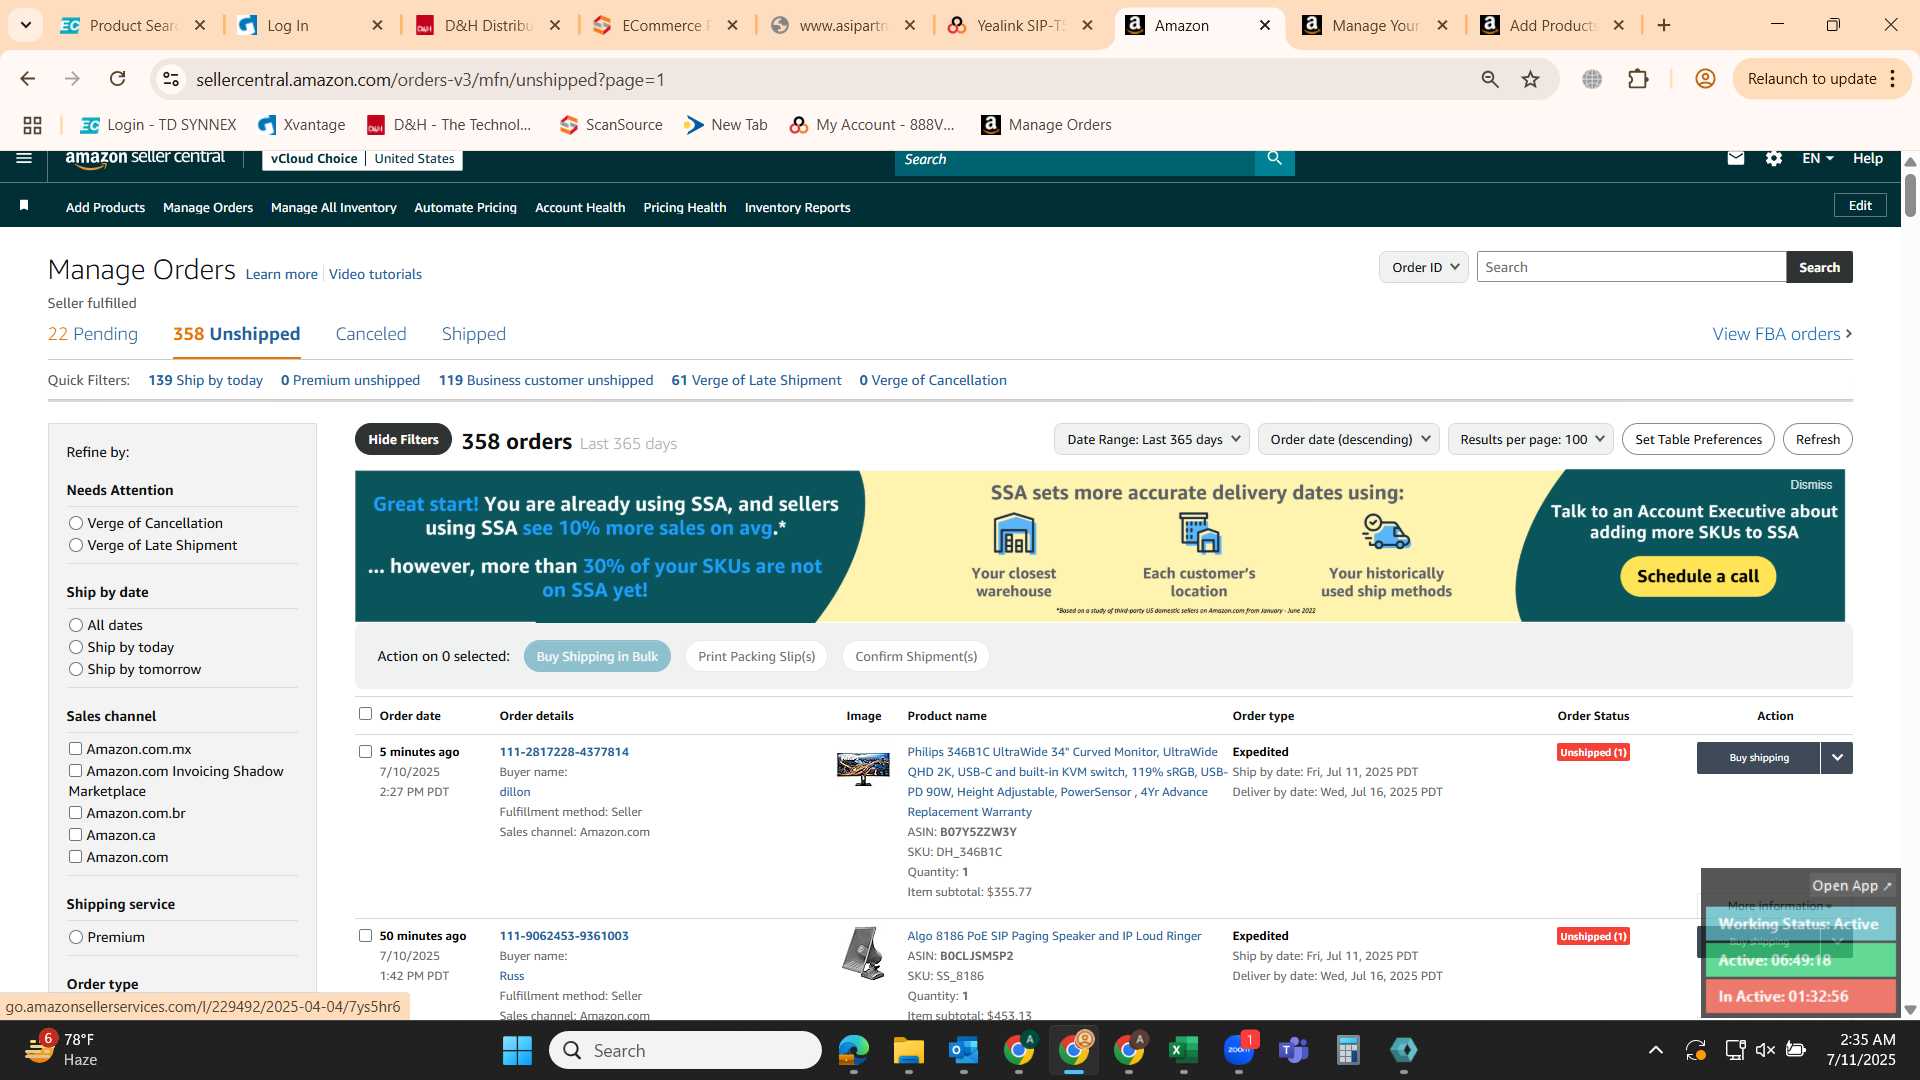The image size is (1920, 1080).
Task: Show hidden system tray icons chevron
Action: (1656, 1050)
